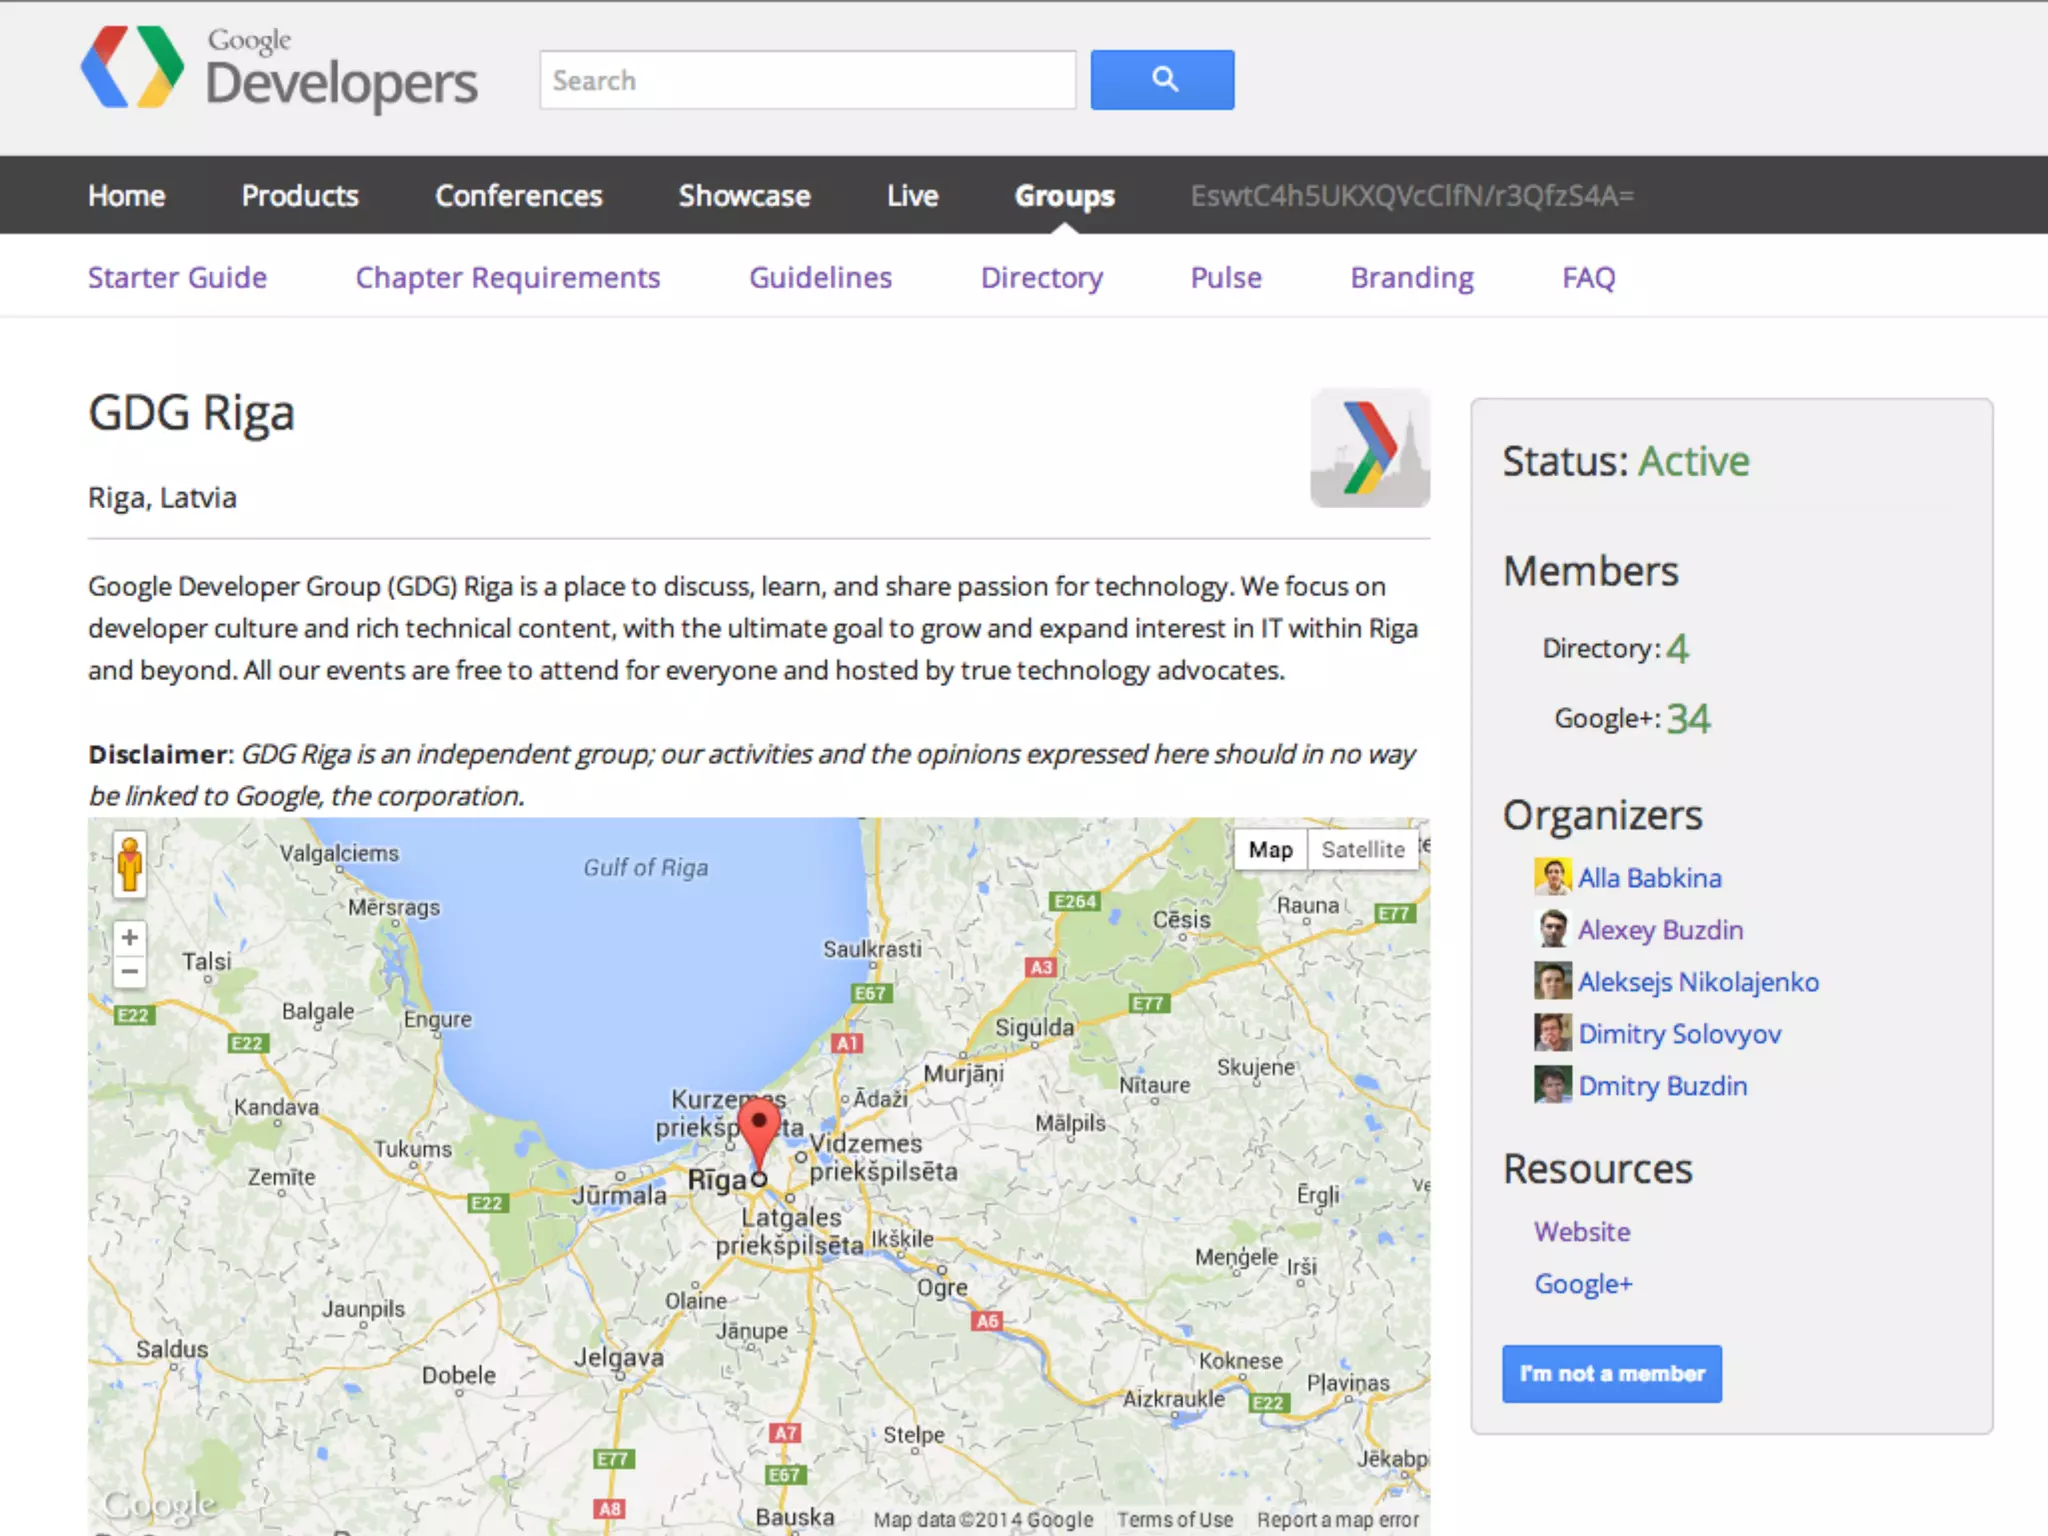Click the Directory member count 4
This screenshot has width=2048, height=1536.
coord(1677,648)
